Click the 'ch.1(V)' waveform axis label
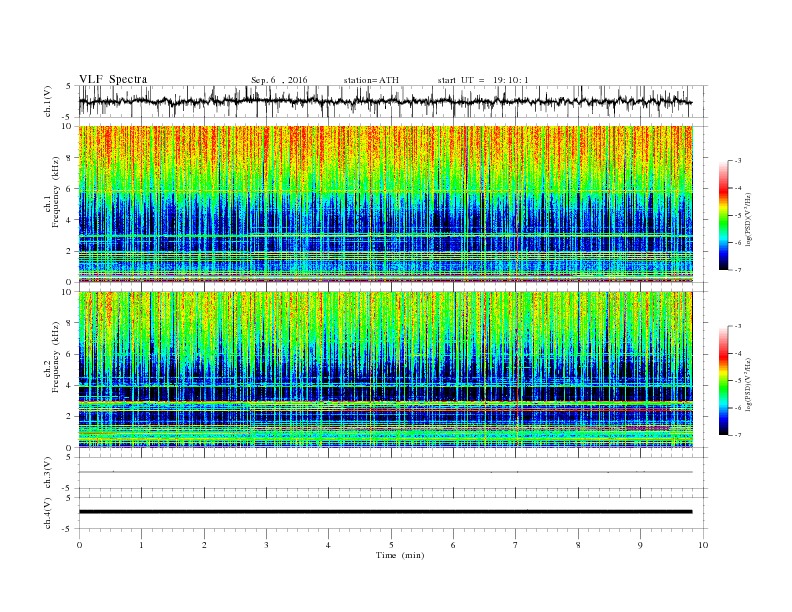 pyautogui.click(x=48, y=101)
